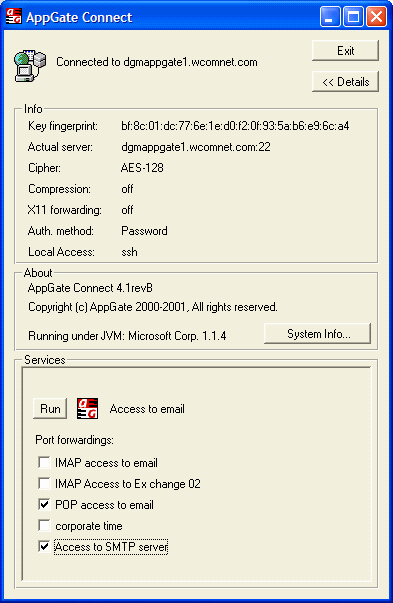This screenshot has height=603, width=393.
Task: Click the network computer connection icon
Action: click(30, 65)
